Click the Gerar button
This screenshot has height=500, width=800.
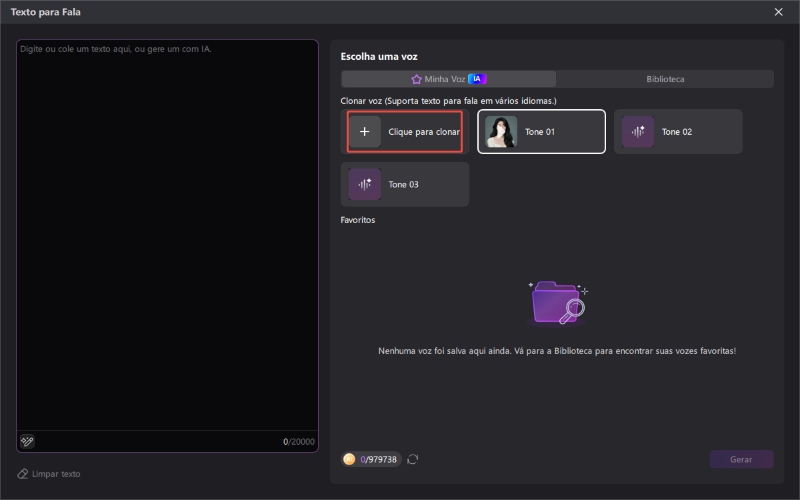point(741,459)
